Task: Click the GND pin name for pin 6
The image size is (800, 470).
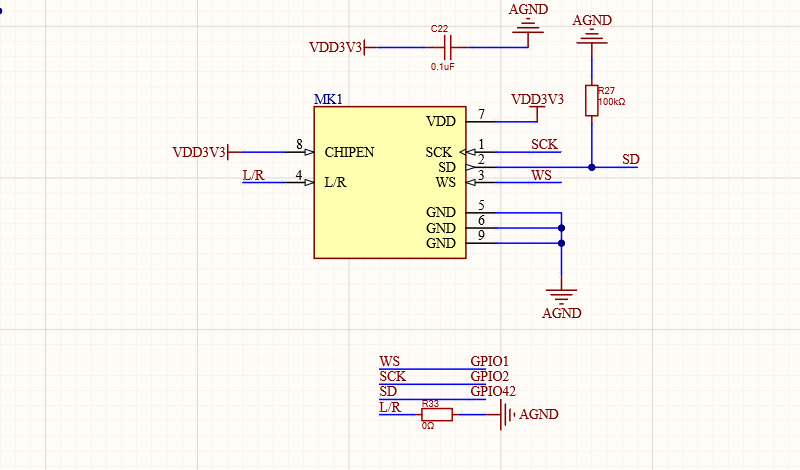Action: point(441,228)
